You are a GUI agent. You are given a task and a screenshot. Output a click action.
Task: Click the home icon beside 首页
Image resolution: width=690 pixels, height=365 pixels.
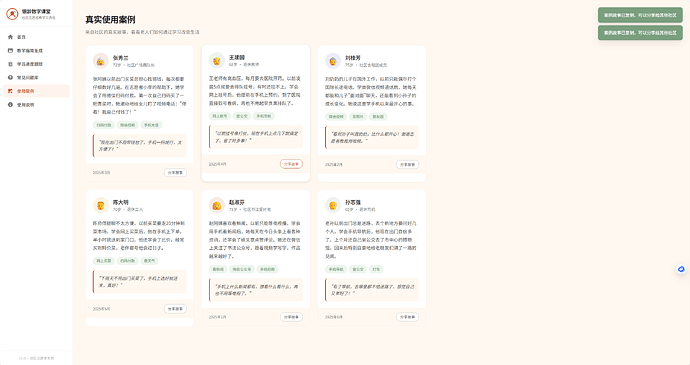[10, 37]
